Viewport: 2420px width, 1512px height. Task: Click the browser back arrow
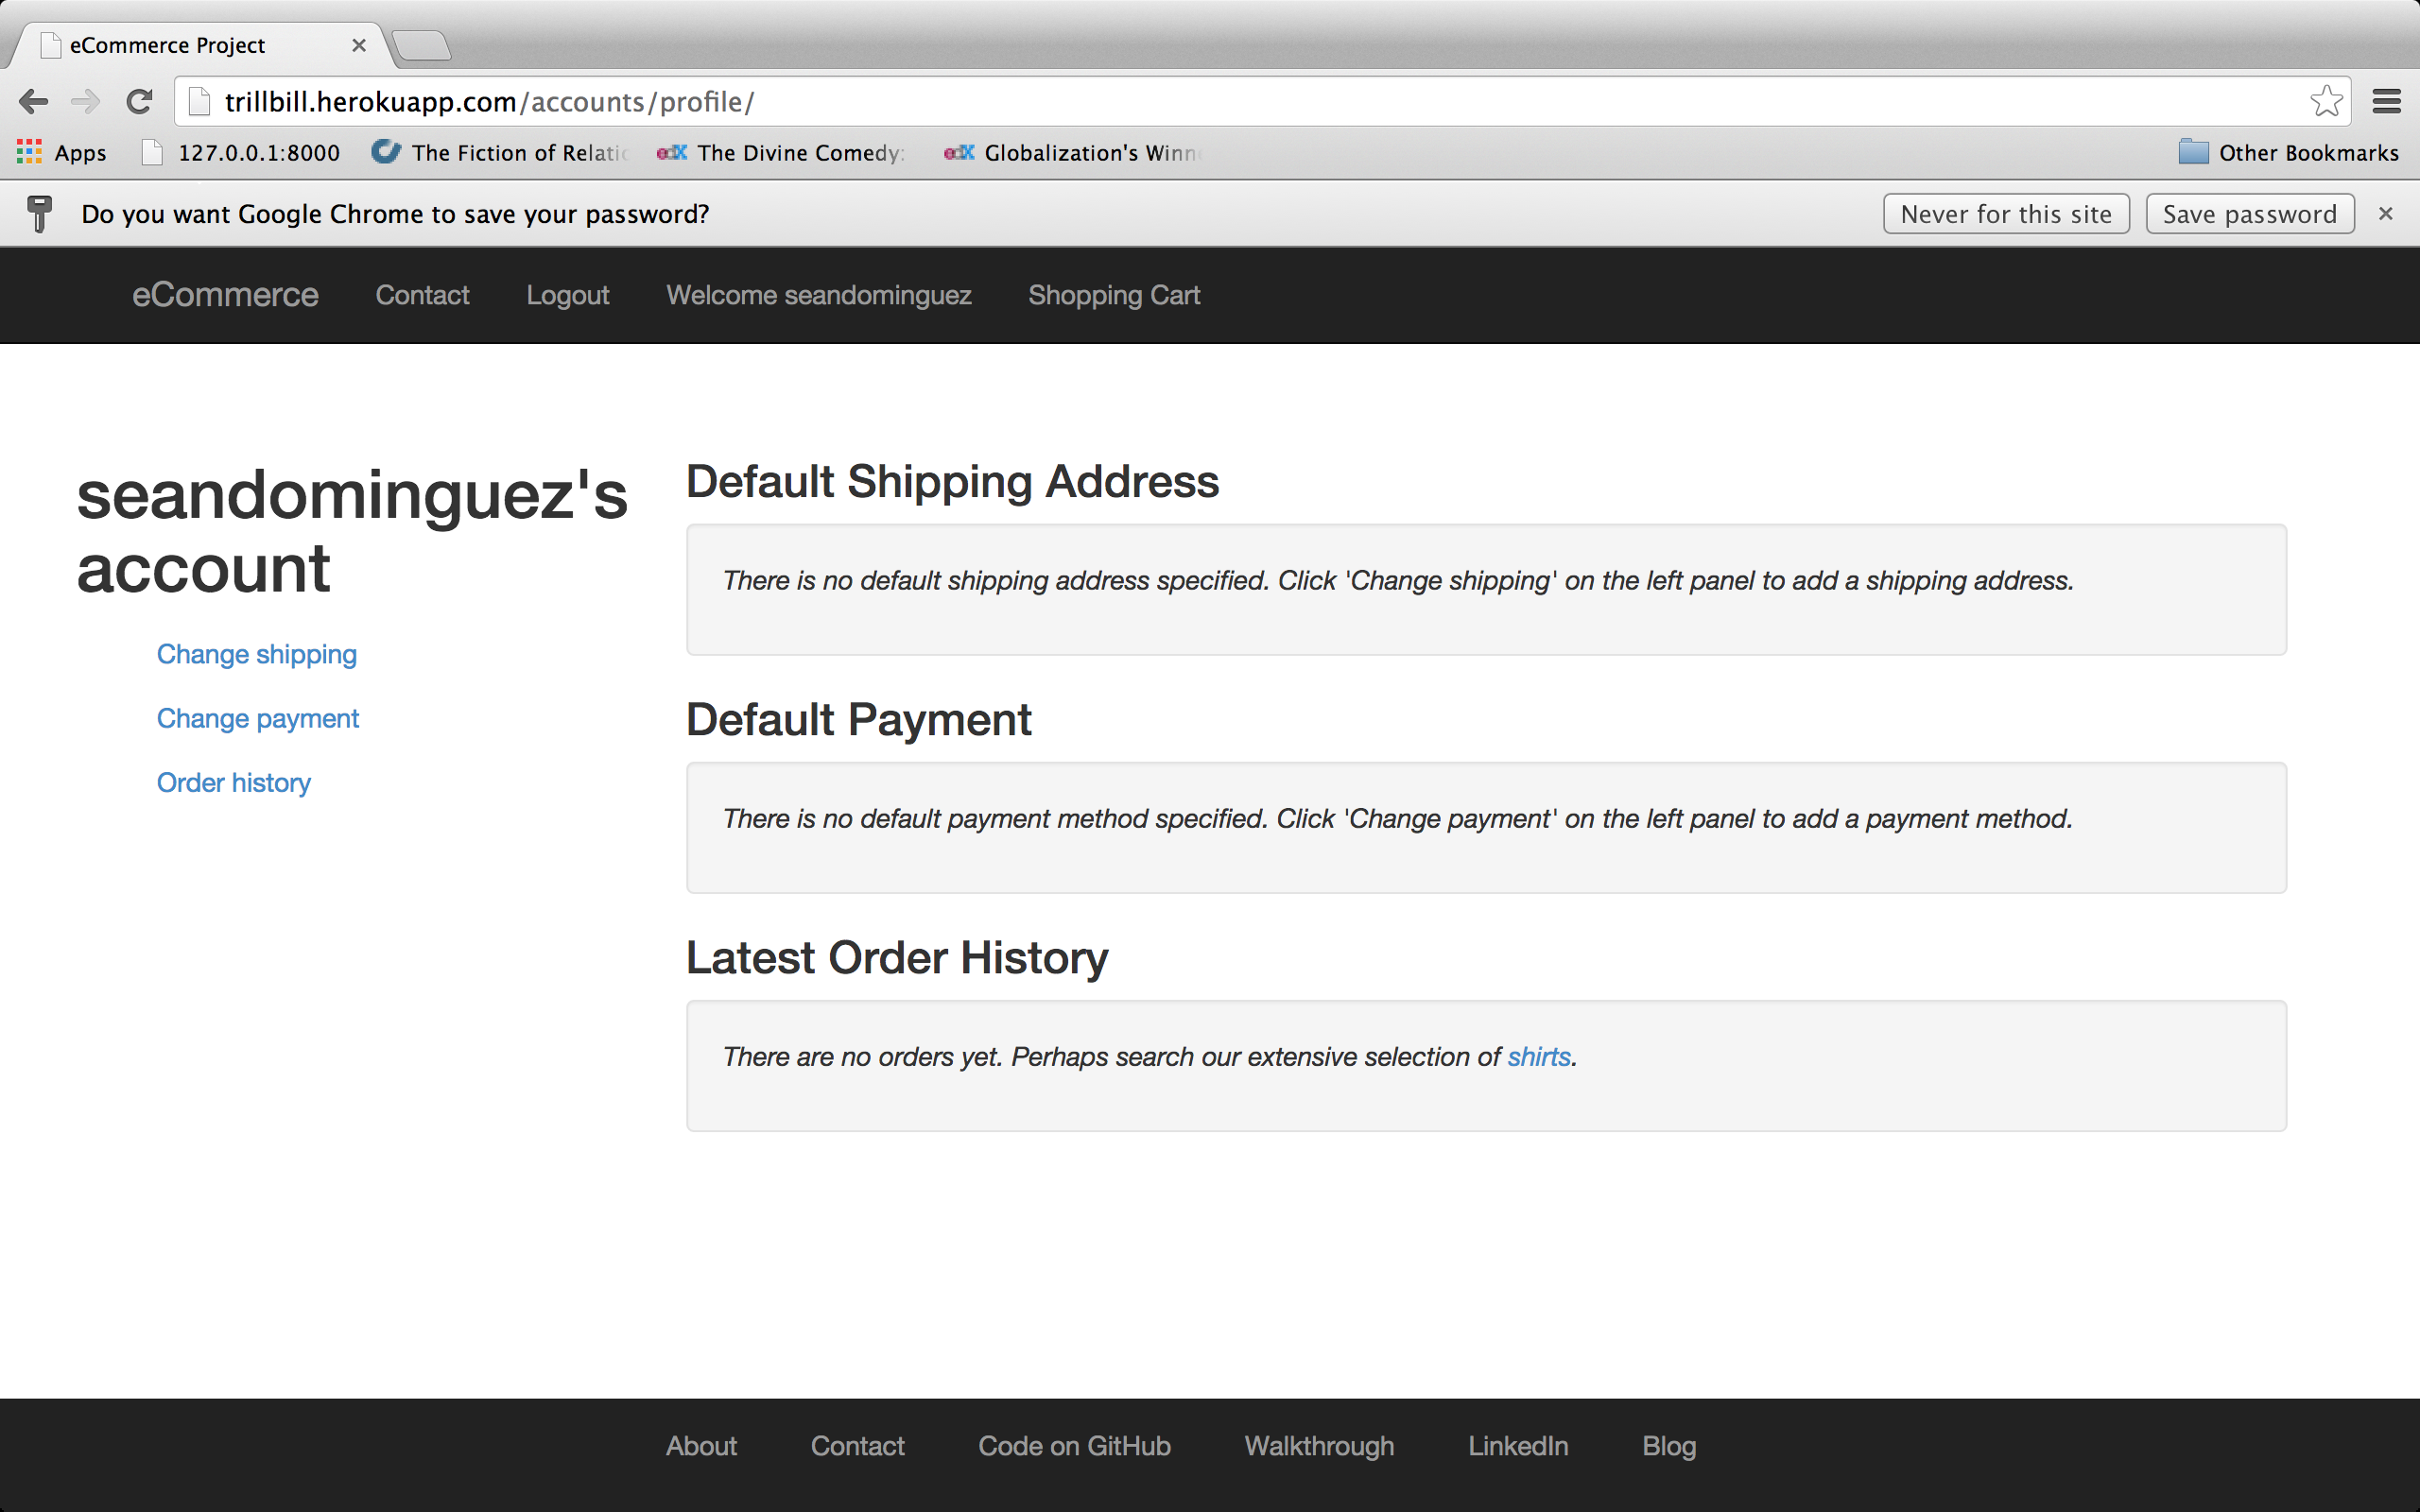point(33,101)
